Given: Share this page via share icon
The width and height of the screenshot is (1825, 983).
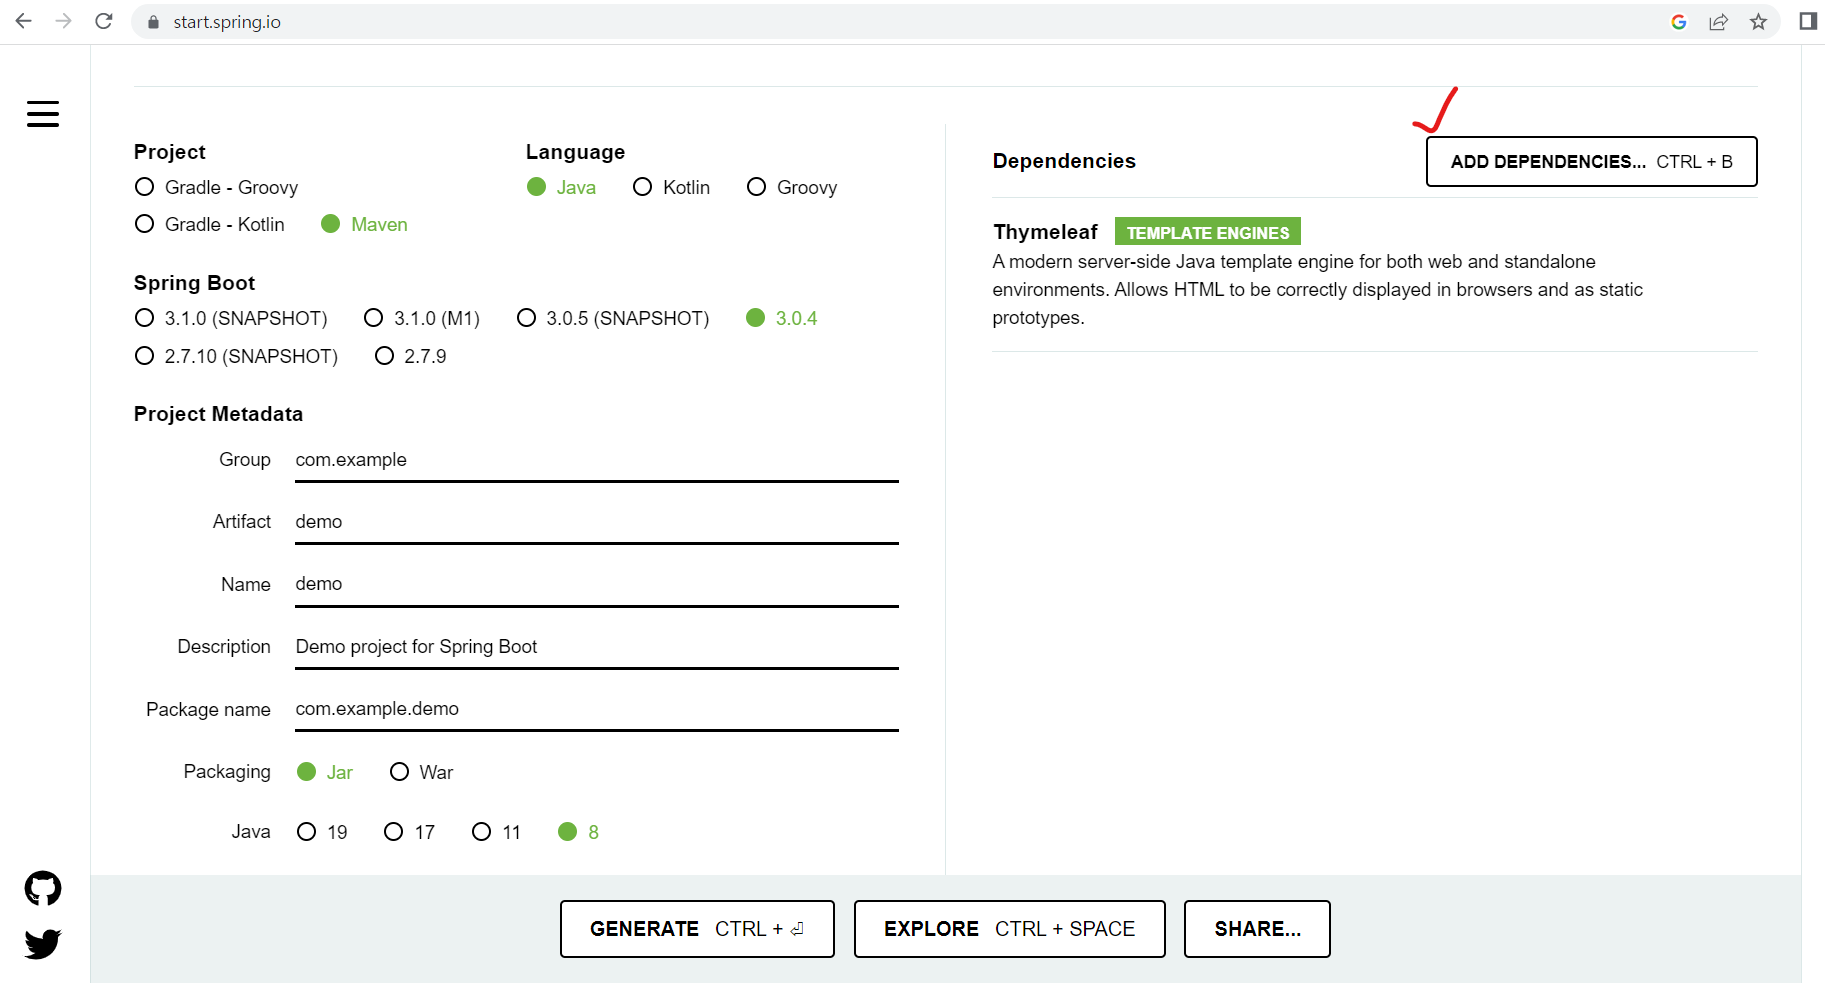Looking at the screenshot, I should pos(1719,22).
